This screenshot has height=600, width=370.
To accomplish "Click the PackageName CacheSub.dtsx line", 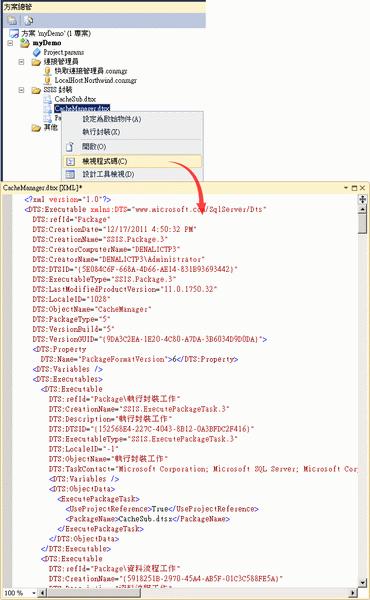I will [x=147, y=518].
